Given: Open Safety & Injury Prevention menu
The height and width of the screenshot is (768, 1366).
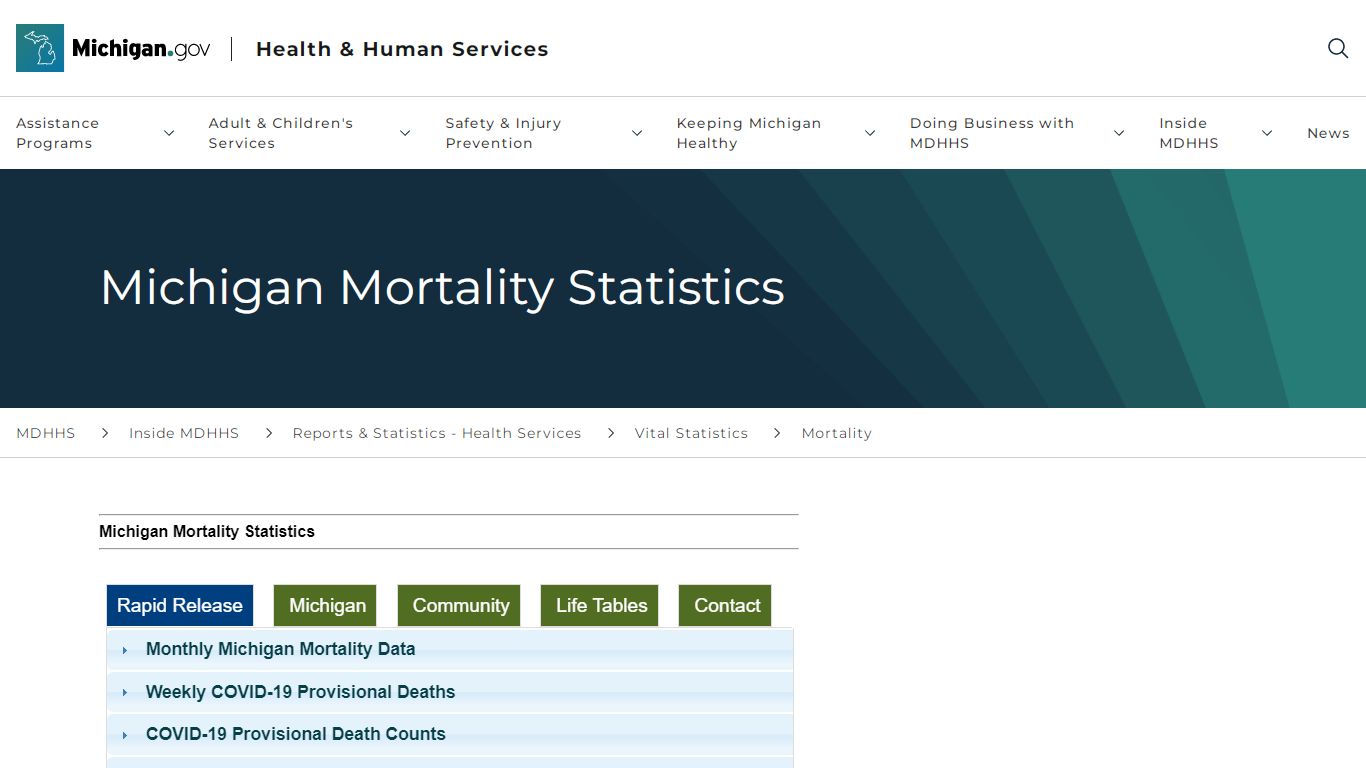Looking at the screenshot, I should click(503, 133).
